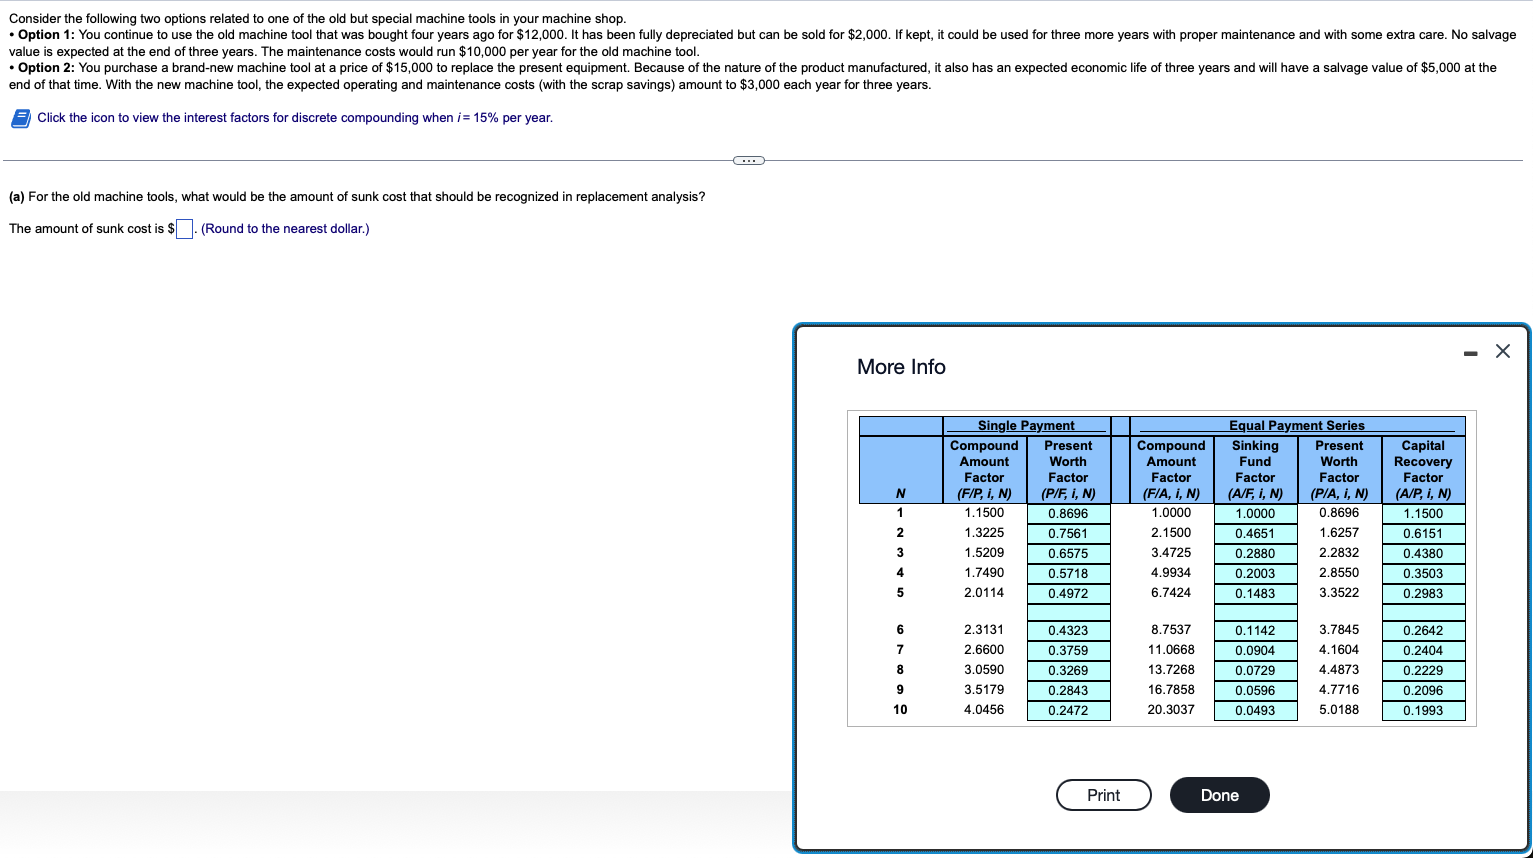Screen dimensions: 1533x858
Task: Click the cell 0.2472
Action: tap(1068, 710)
